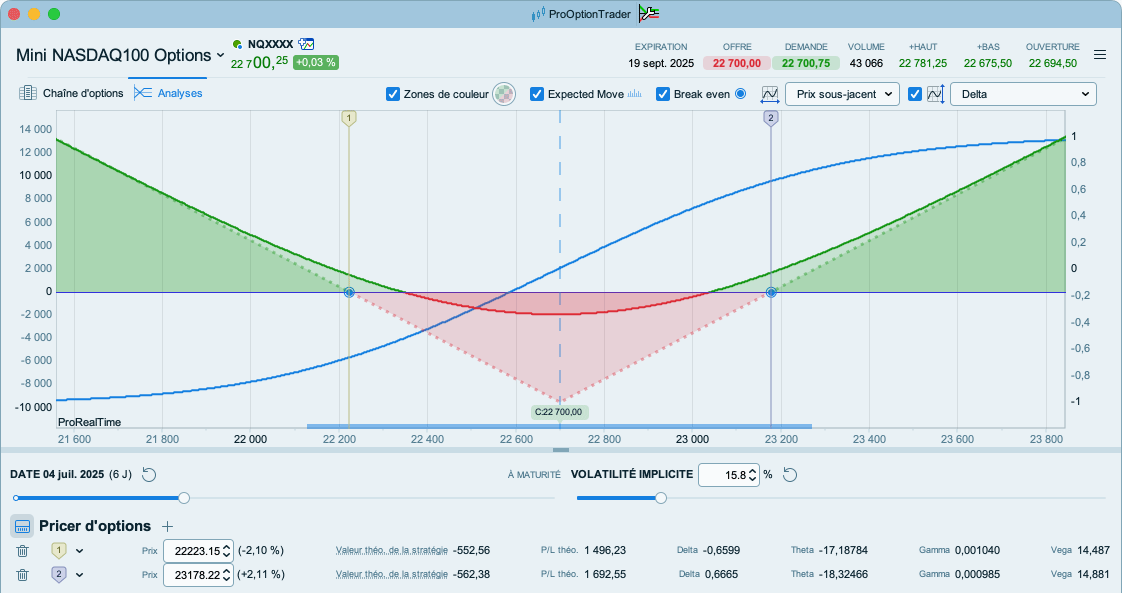Select the Analyses tab
The width and height of the screenshot is (1122, 593).
tap(168, 93)
